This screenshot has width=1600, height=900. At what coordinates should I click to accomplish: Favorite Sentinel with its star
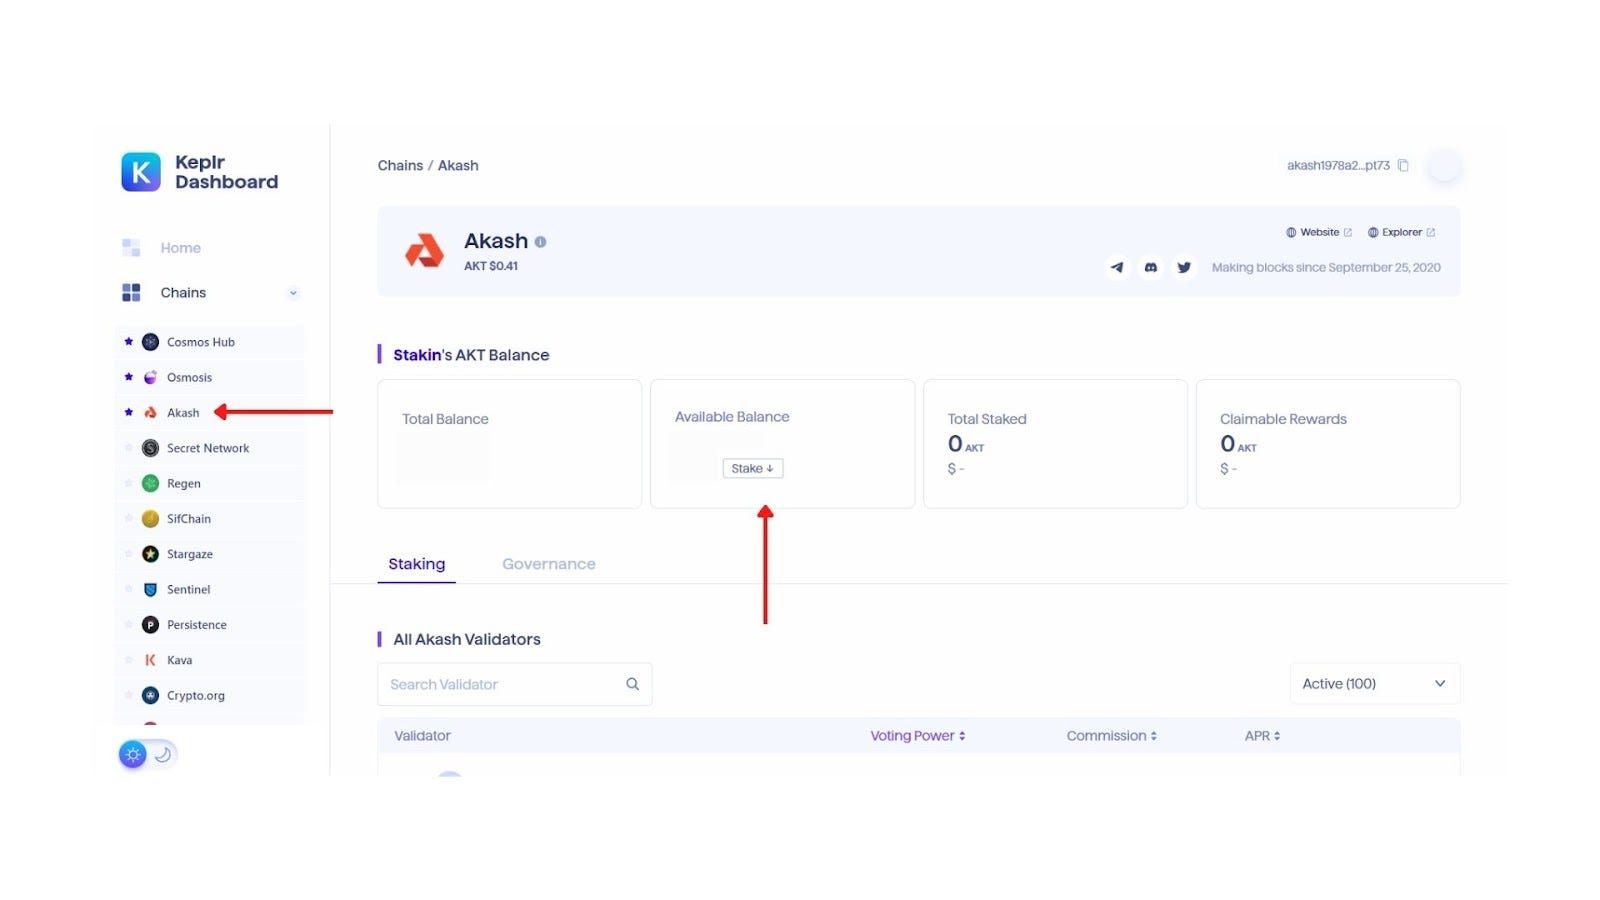[x=128, y=590]
